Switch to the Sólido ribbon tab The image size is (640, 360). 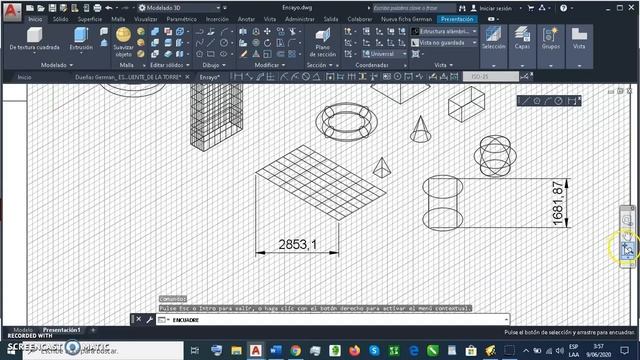[60, 19]
